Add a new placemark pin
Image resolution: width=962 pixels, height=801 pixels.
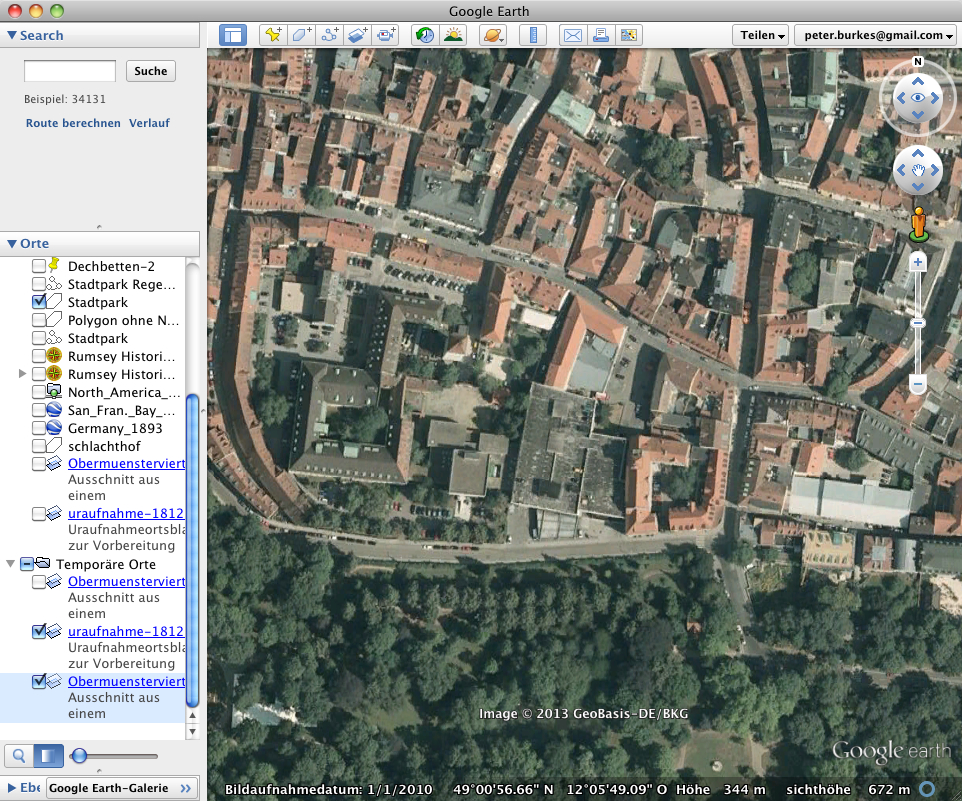pos(273,35)
